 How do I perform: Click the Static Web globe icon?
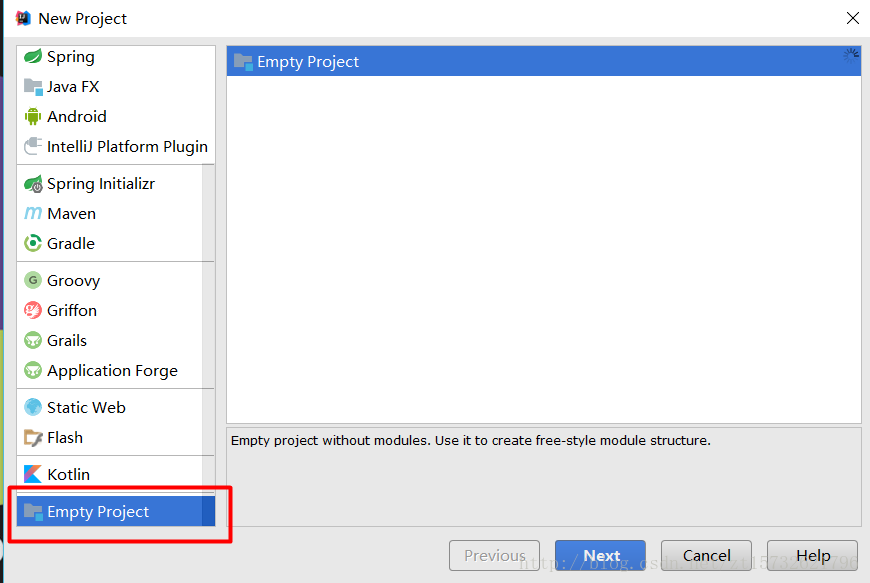33,408
